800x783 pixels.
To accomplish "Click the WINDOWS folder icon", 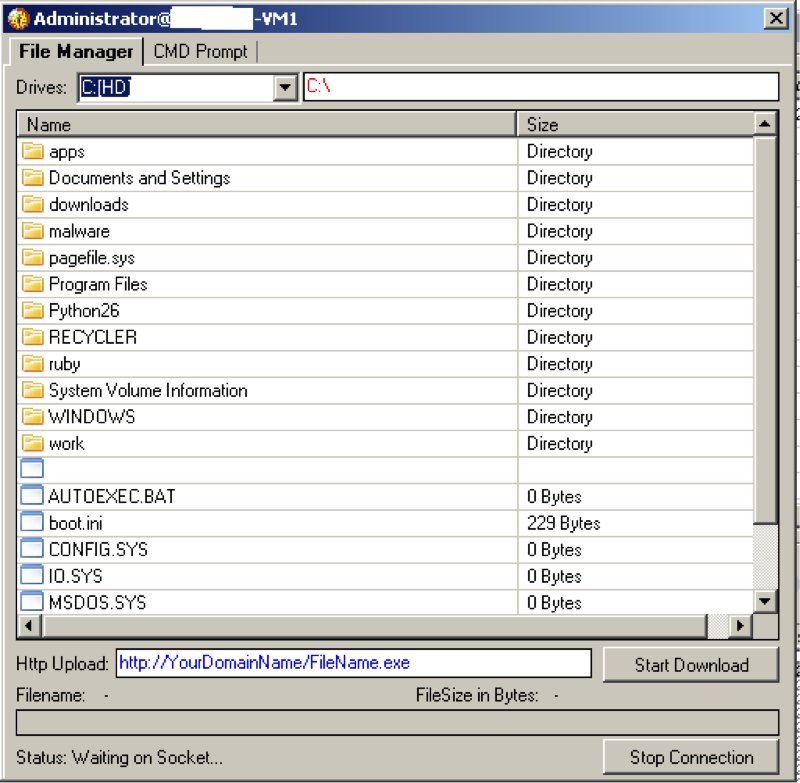I will (33, 417).
